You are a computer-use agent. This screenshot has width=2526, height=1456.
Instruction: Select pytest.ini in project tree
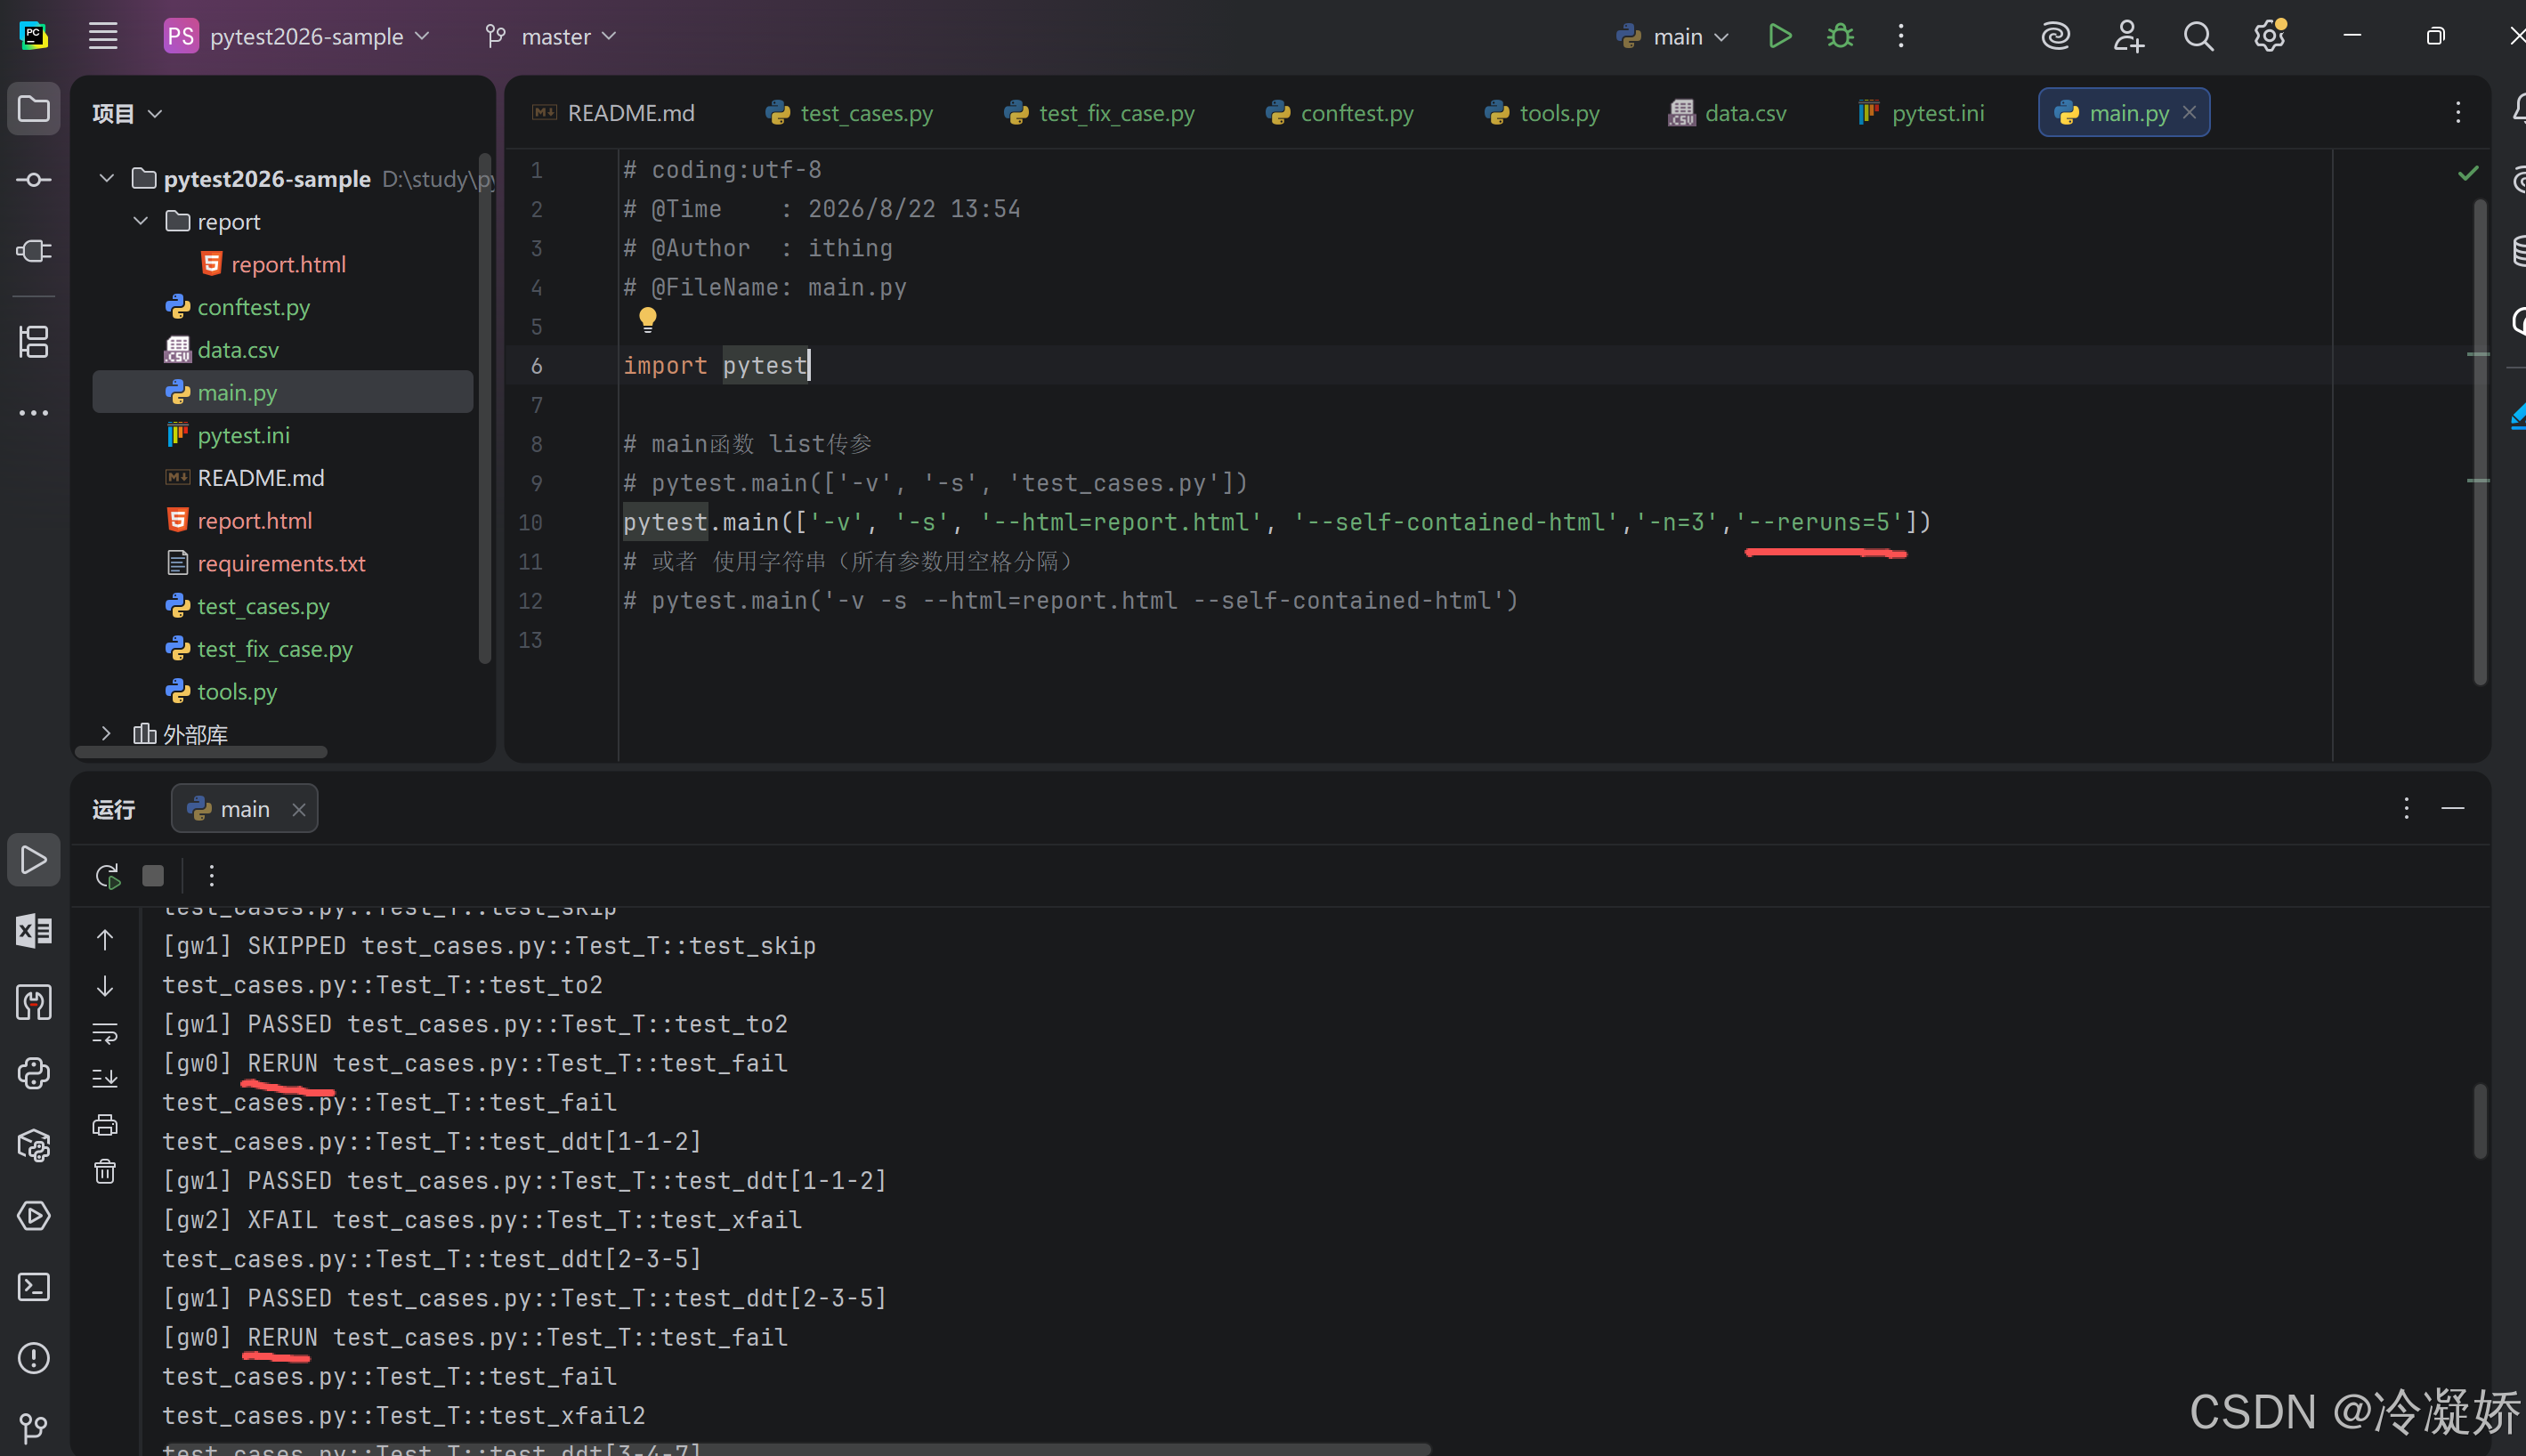pos(228,435)
